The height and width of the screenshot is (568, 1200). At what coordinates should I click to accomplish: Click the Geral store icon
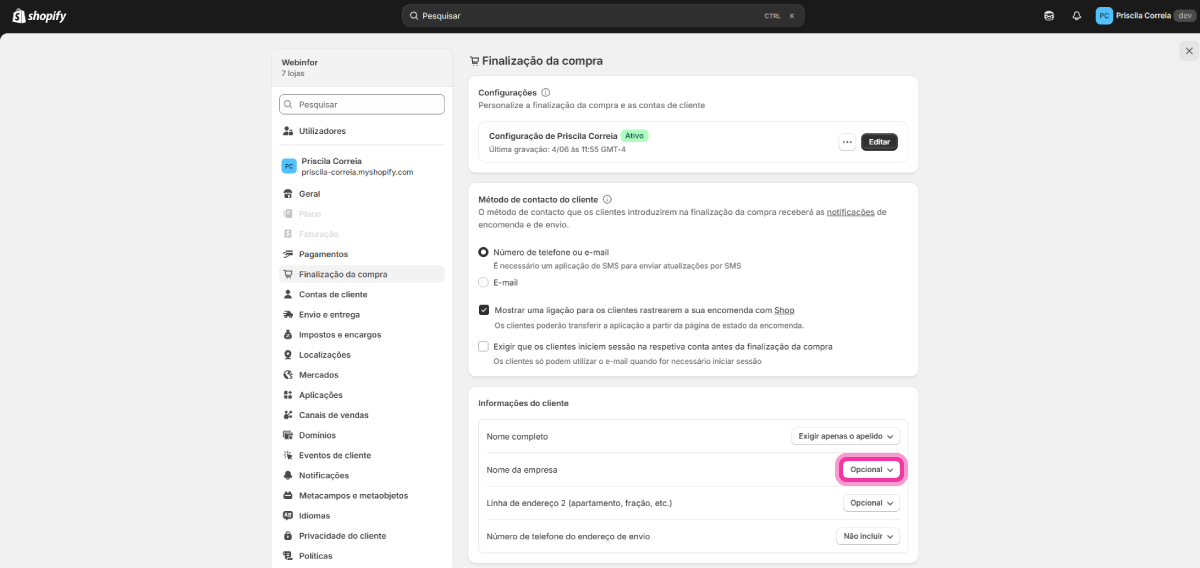click(x=288, y=194)
